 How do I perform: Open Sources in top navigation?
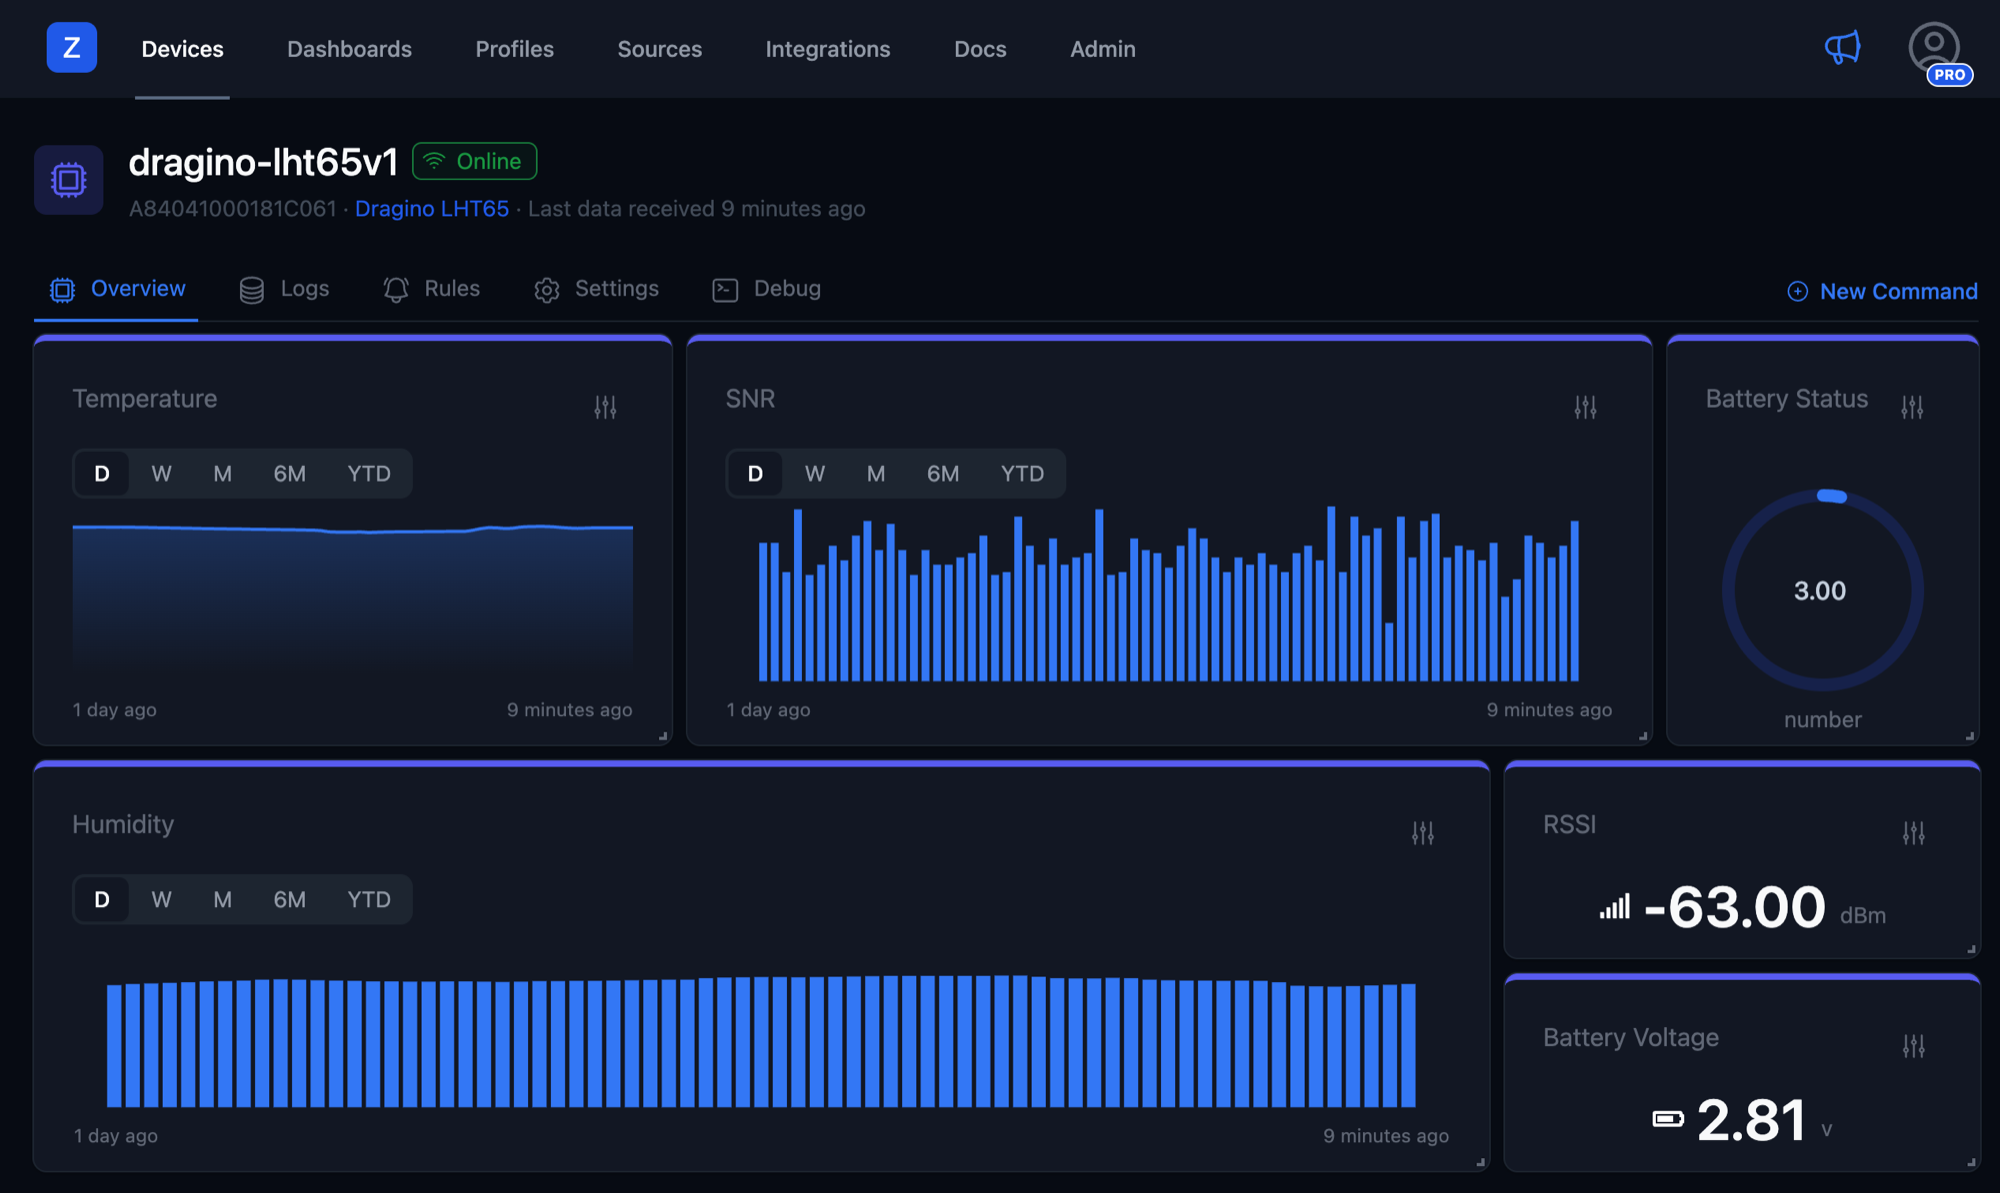pos(659,49)
